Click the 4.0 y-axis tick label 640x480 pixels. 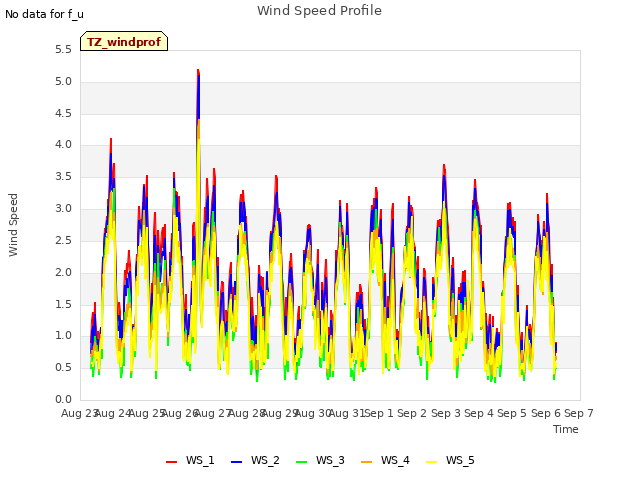(63, 145)
